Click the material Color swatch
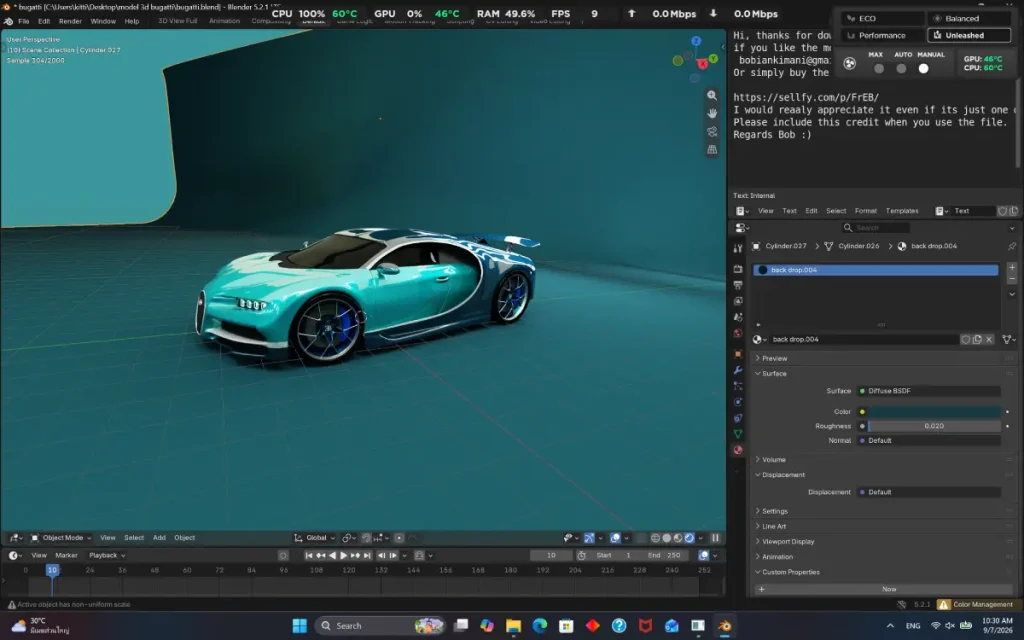The image size is (1024, 640). coord(934,411)
